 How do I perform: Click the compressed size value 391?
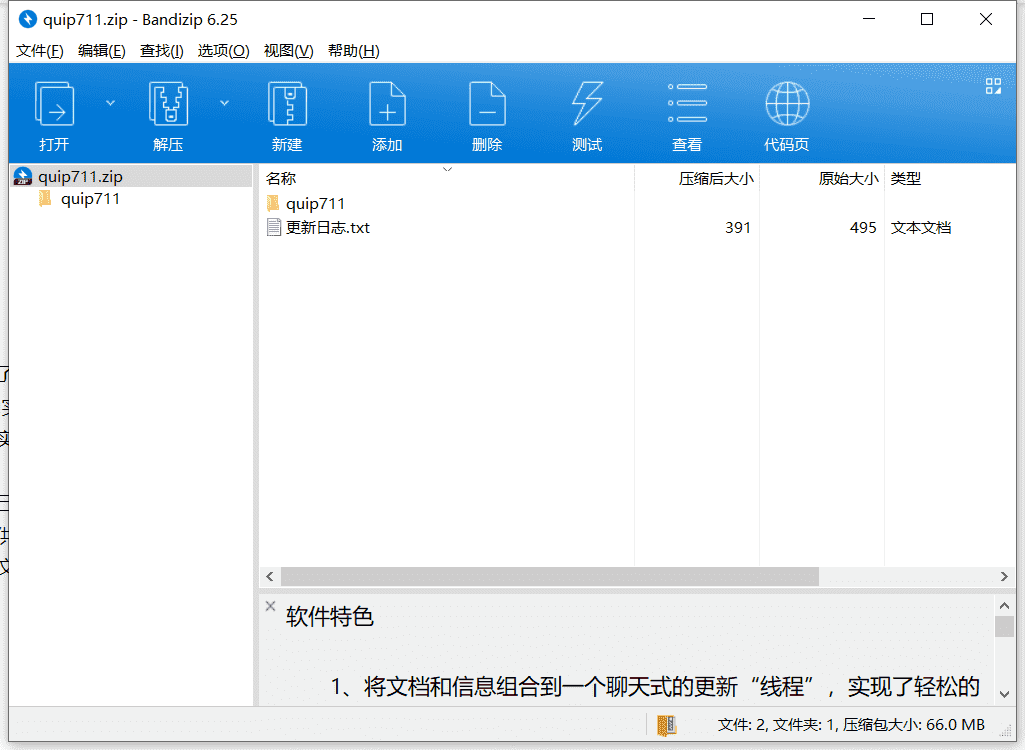(737, 228)
